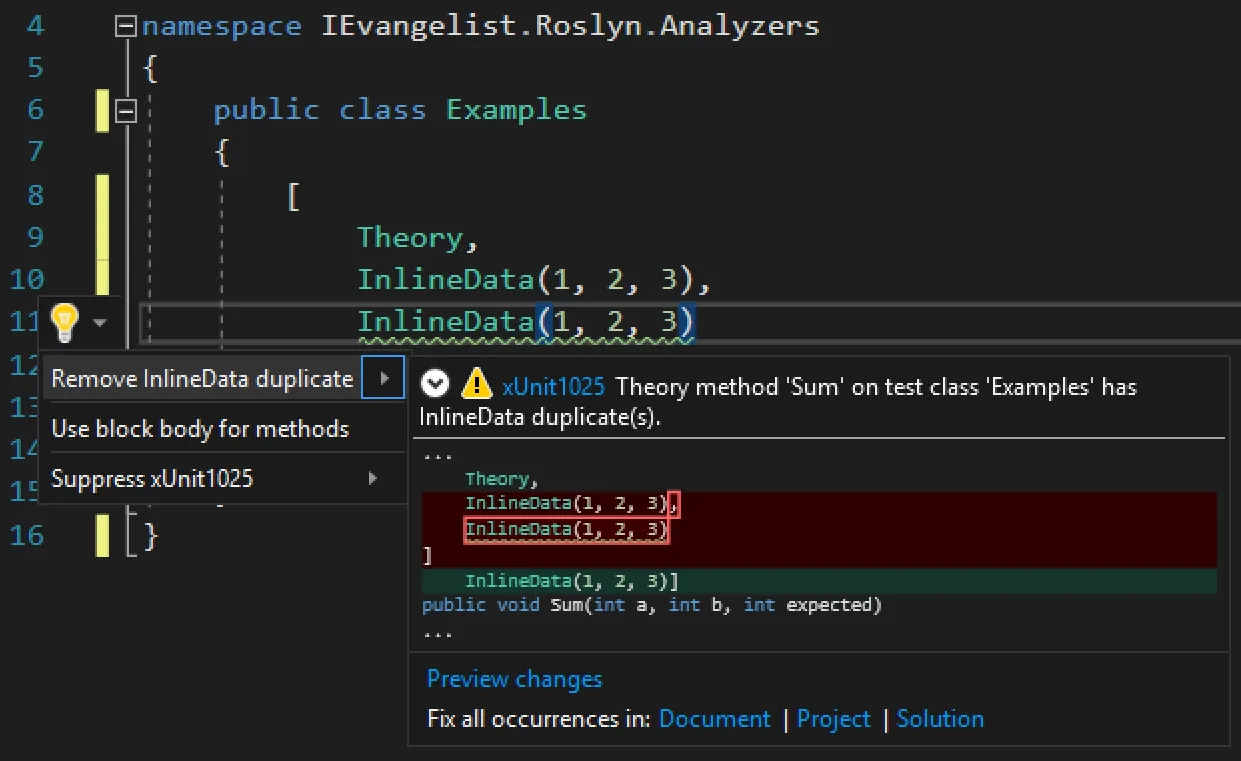The image size is (1241, 761).
Task: Fix all occurrences in Solution
Action: tap(939, 719)
